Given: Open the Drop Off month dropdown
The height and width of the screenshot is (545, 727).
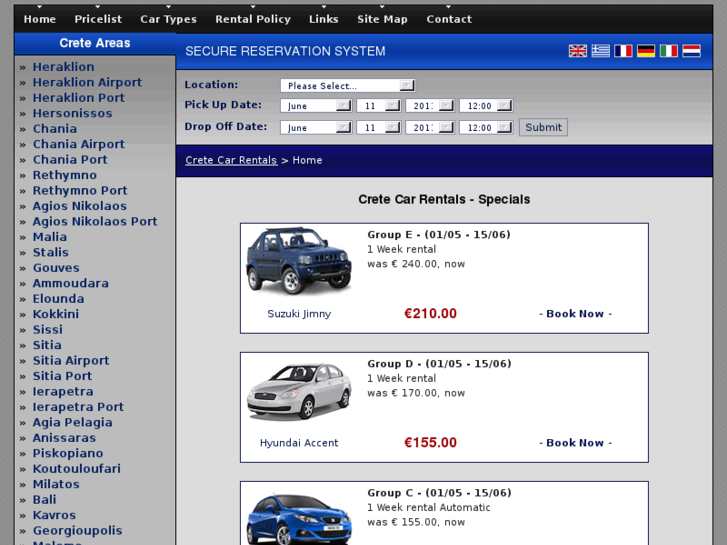Looking at the screenshot, I should coord(316,128).
